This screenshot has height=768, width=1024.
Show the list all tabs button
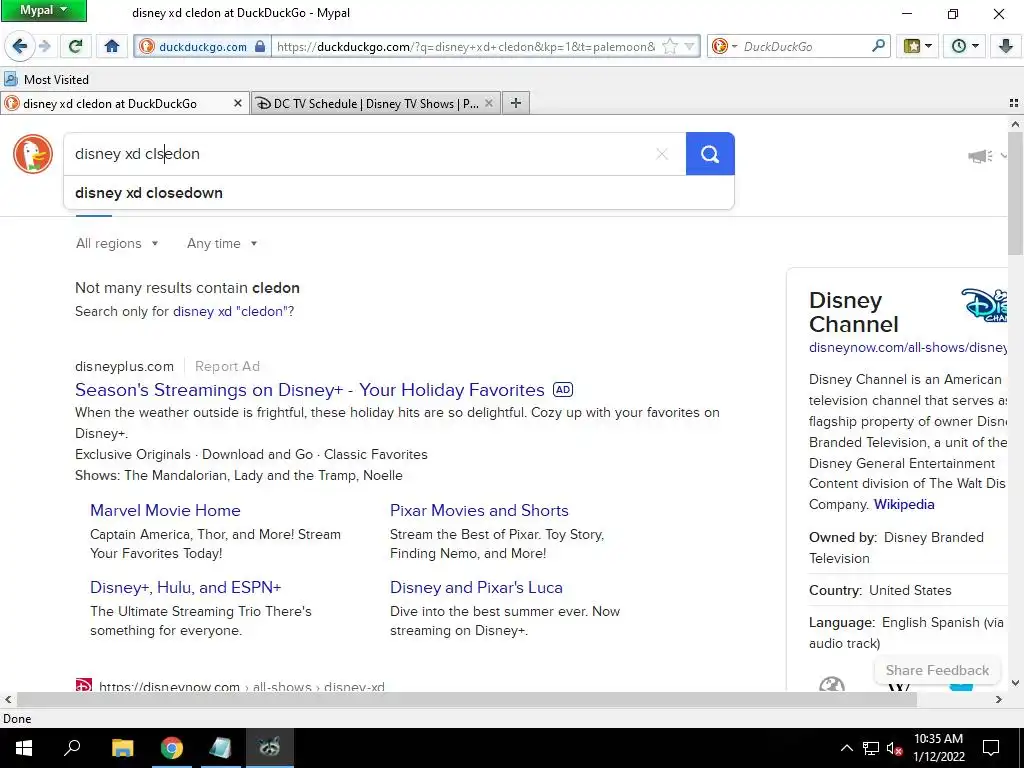1014,103
